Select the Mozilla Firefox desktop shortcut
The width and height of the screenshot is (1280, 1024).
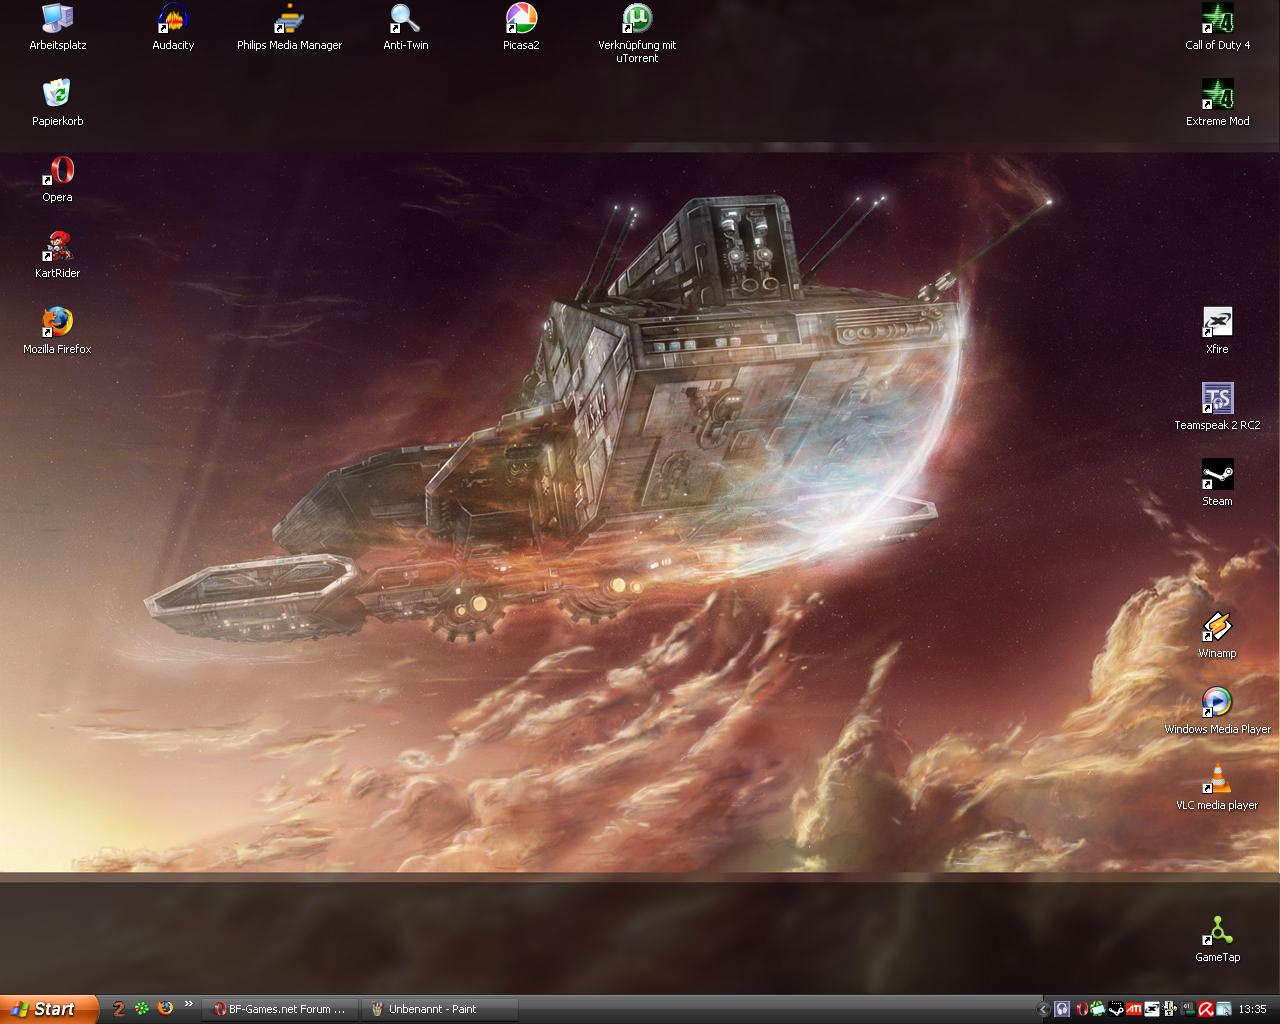pyautogui.click(x=57, y=331)
